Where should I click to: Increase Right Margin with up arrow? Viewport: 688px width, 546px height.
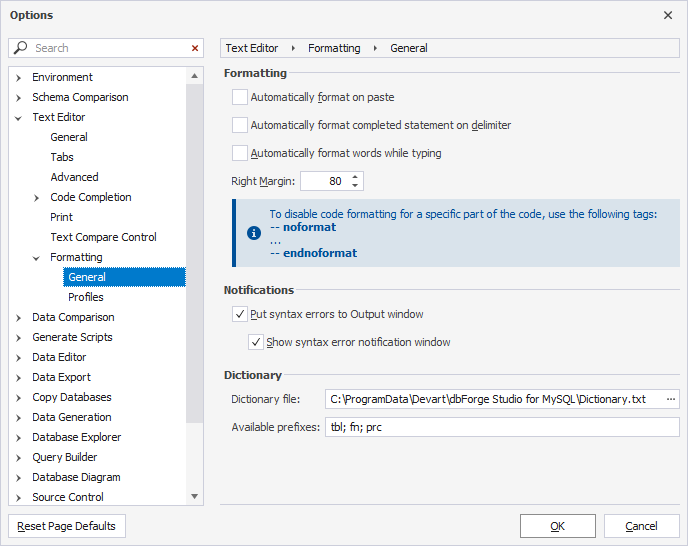tap(355, 177)
